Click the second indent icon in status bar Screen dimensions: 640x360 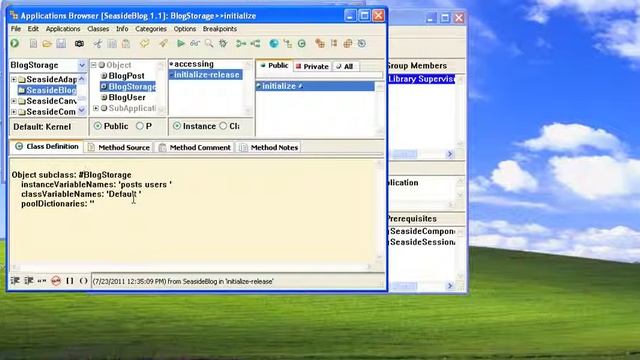[29, 281]
